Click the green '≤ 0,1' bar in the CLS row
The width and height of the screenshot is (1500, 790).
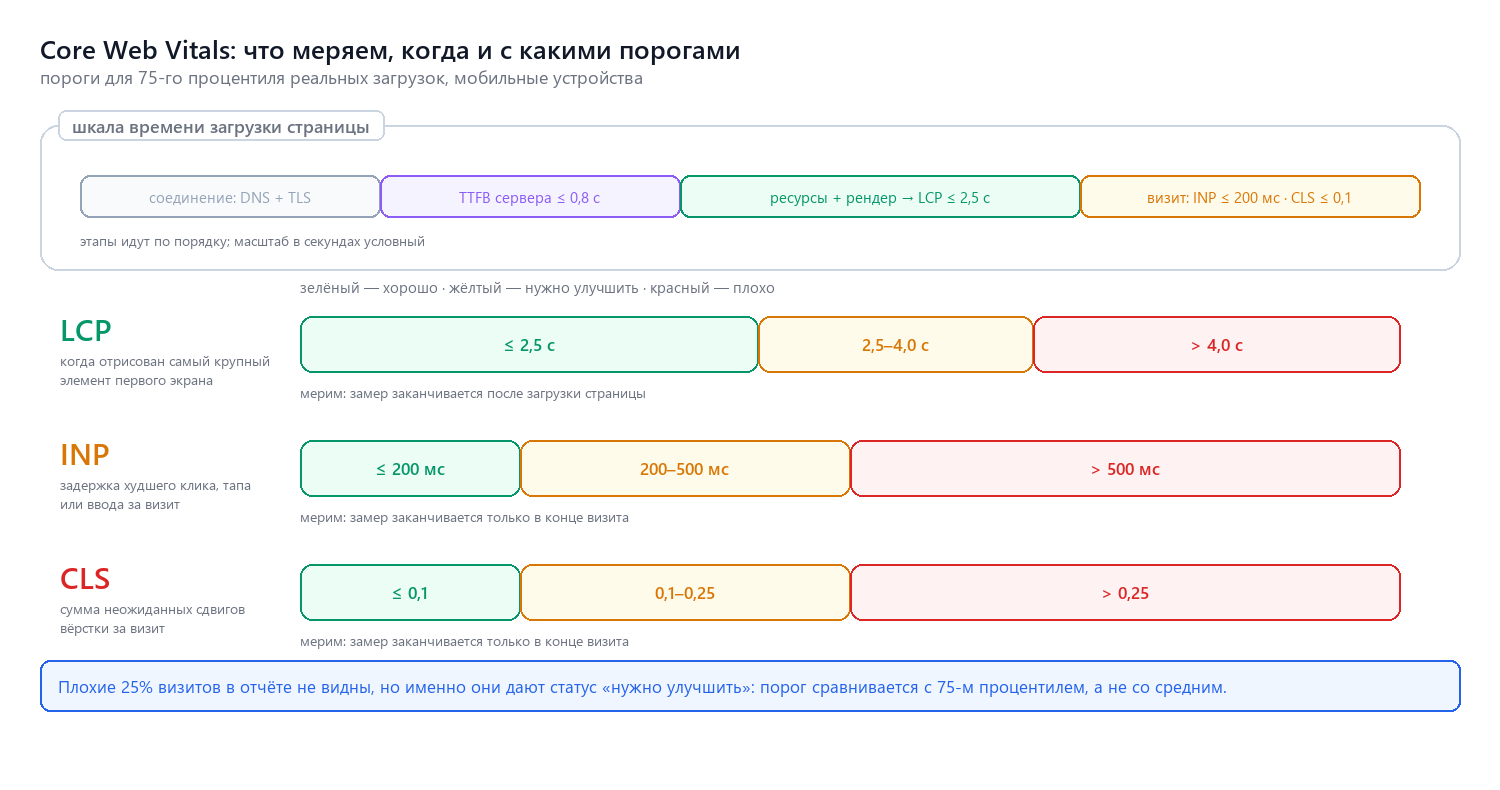[410, 593]
